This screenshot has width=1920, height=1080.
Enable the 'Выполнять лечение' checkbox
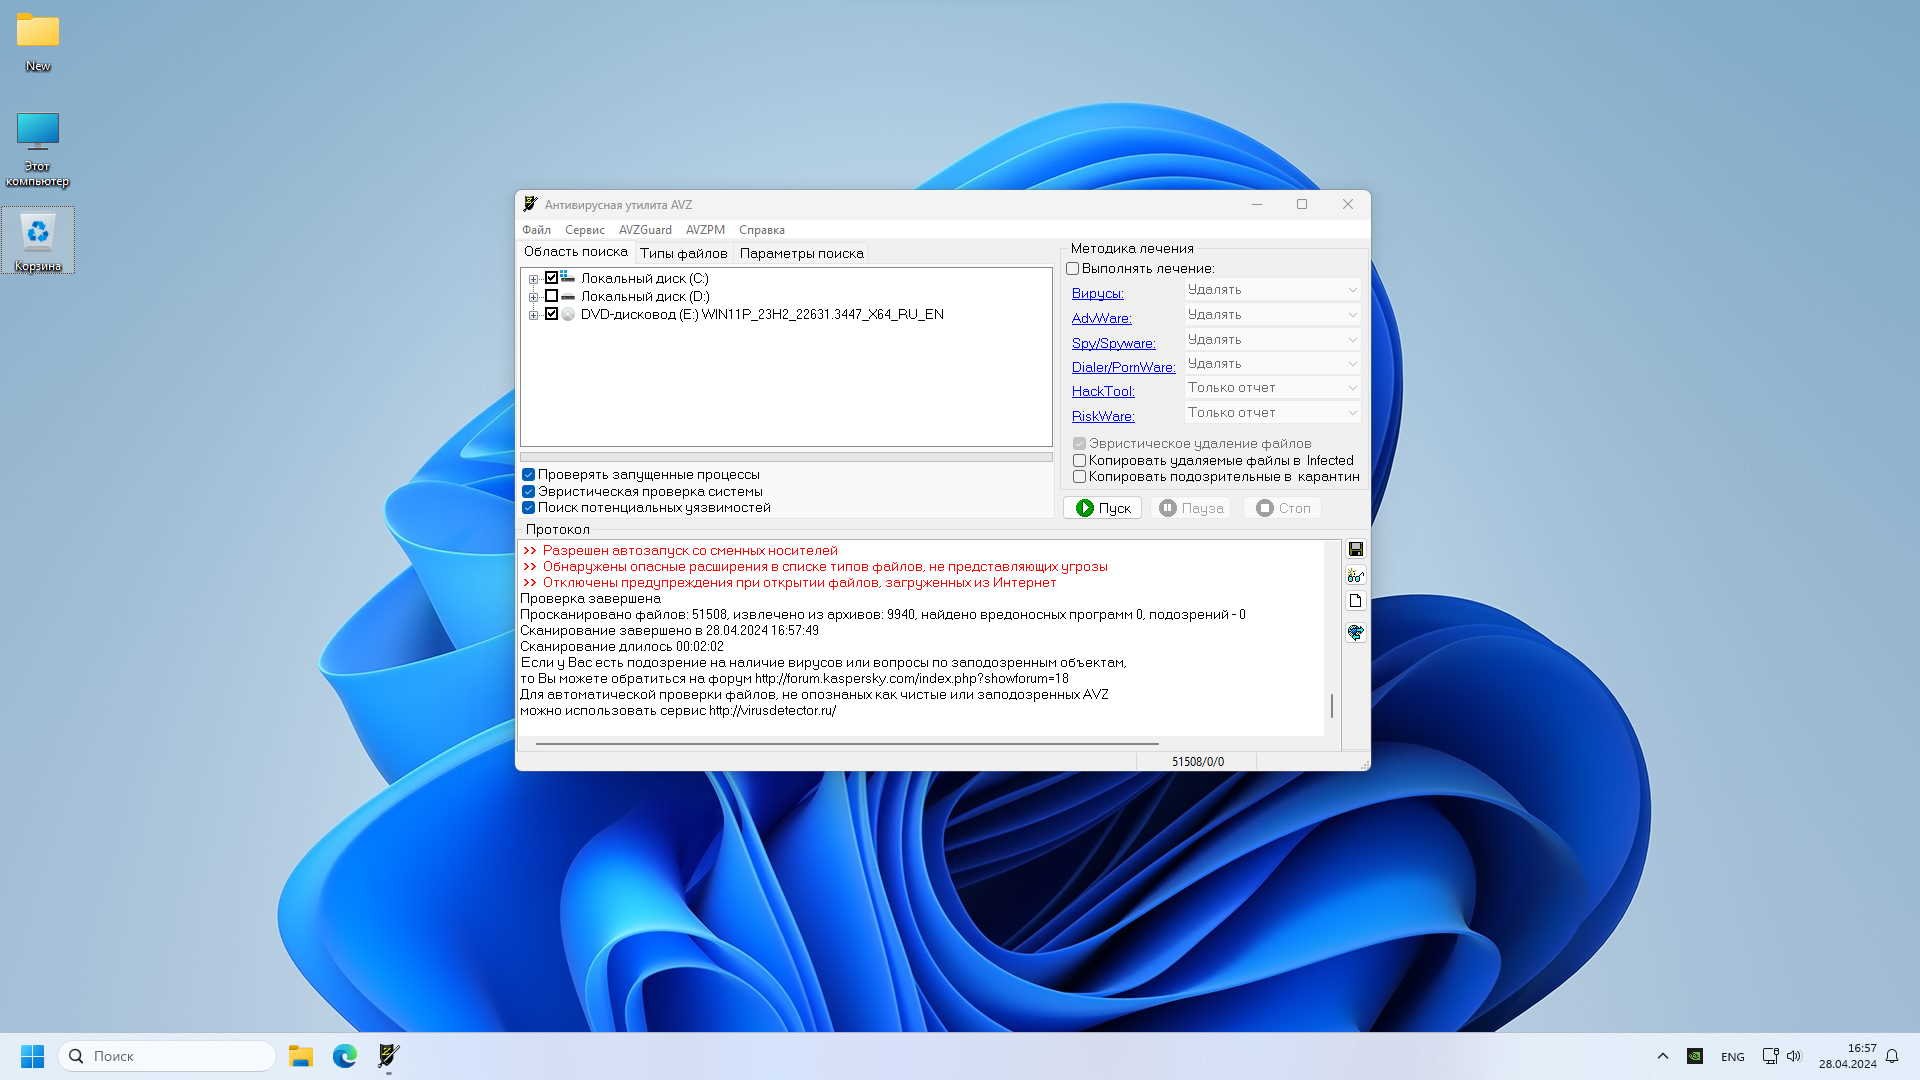[x=1073, y=268]
